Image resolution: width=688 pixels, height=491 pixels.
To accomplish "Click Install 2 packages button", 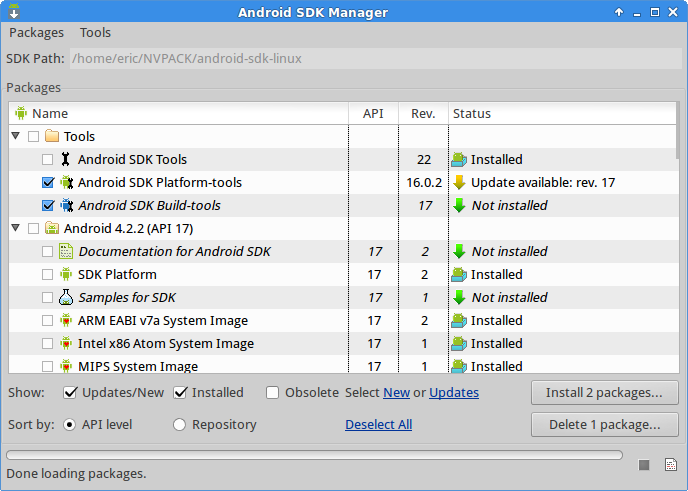I will click(605, 392).
